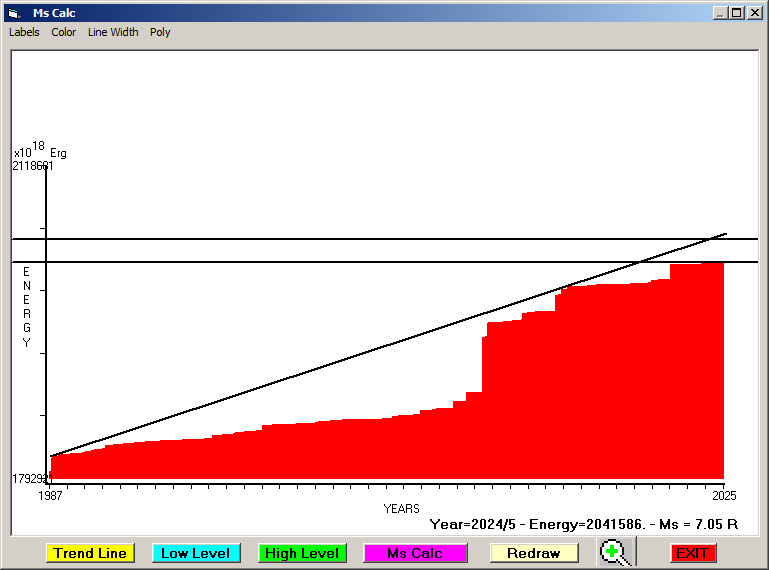Click the 2118691 maximum energy axis value
The width and height of the screenshot is (769, 570).
pyautogui.click(x=33, y=166)
